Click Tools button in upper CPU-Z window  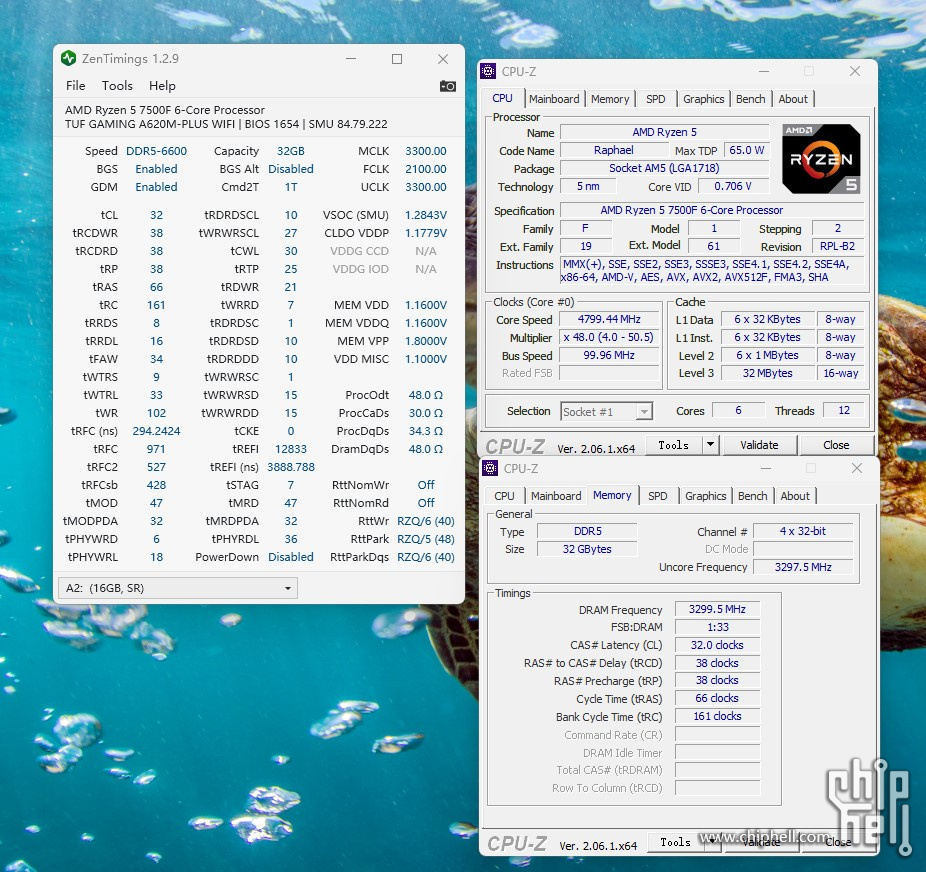(673, 445)
